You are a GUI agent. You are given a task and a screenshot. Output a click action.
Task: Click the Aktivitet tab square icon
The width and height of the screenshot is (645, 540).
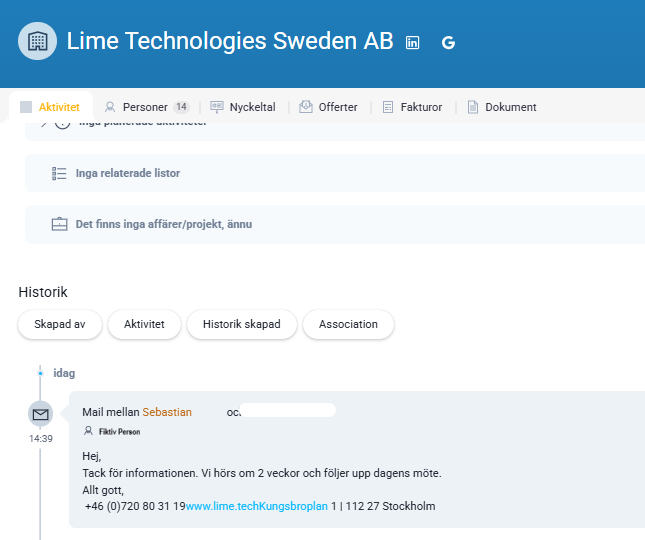click(x=26, y=107)
